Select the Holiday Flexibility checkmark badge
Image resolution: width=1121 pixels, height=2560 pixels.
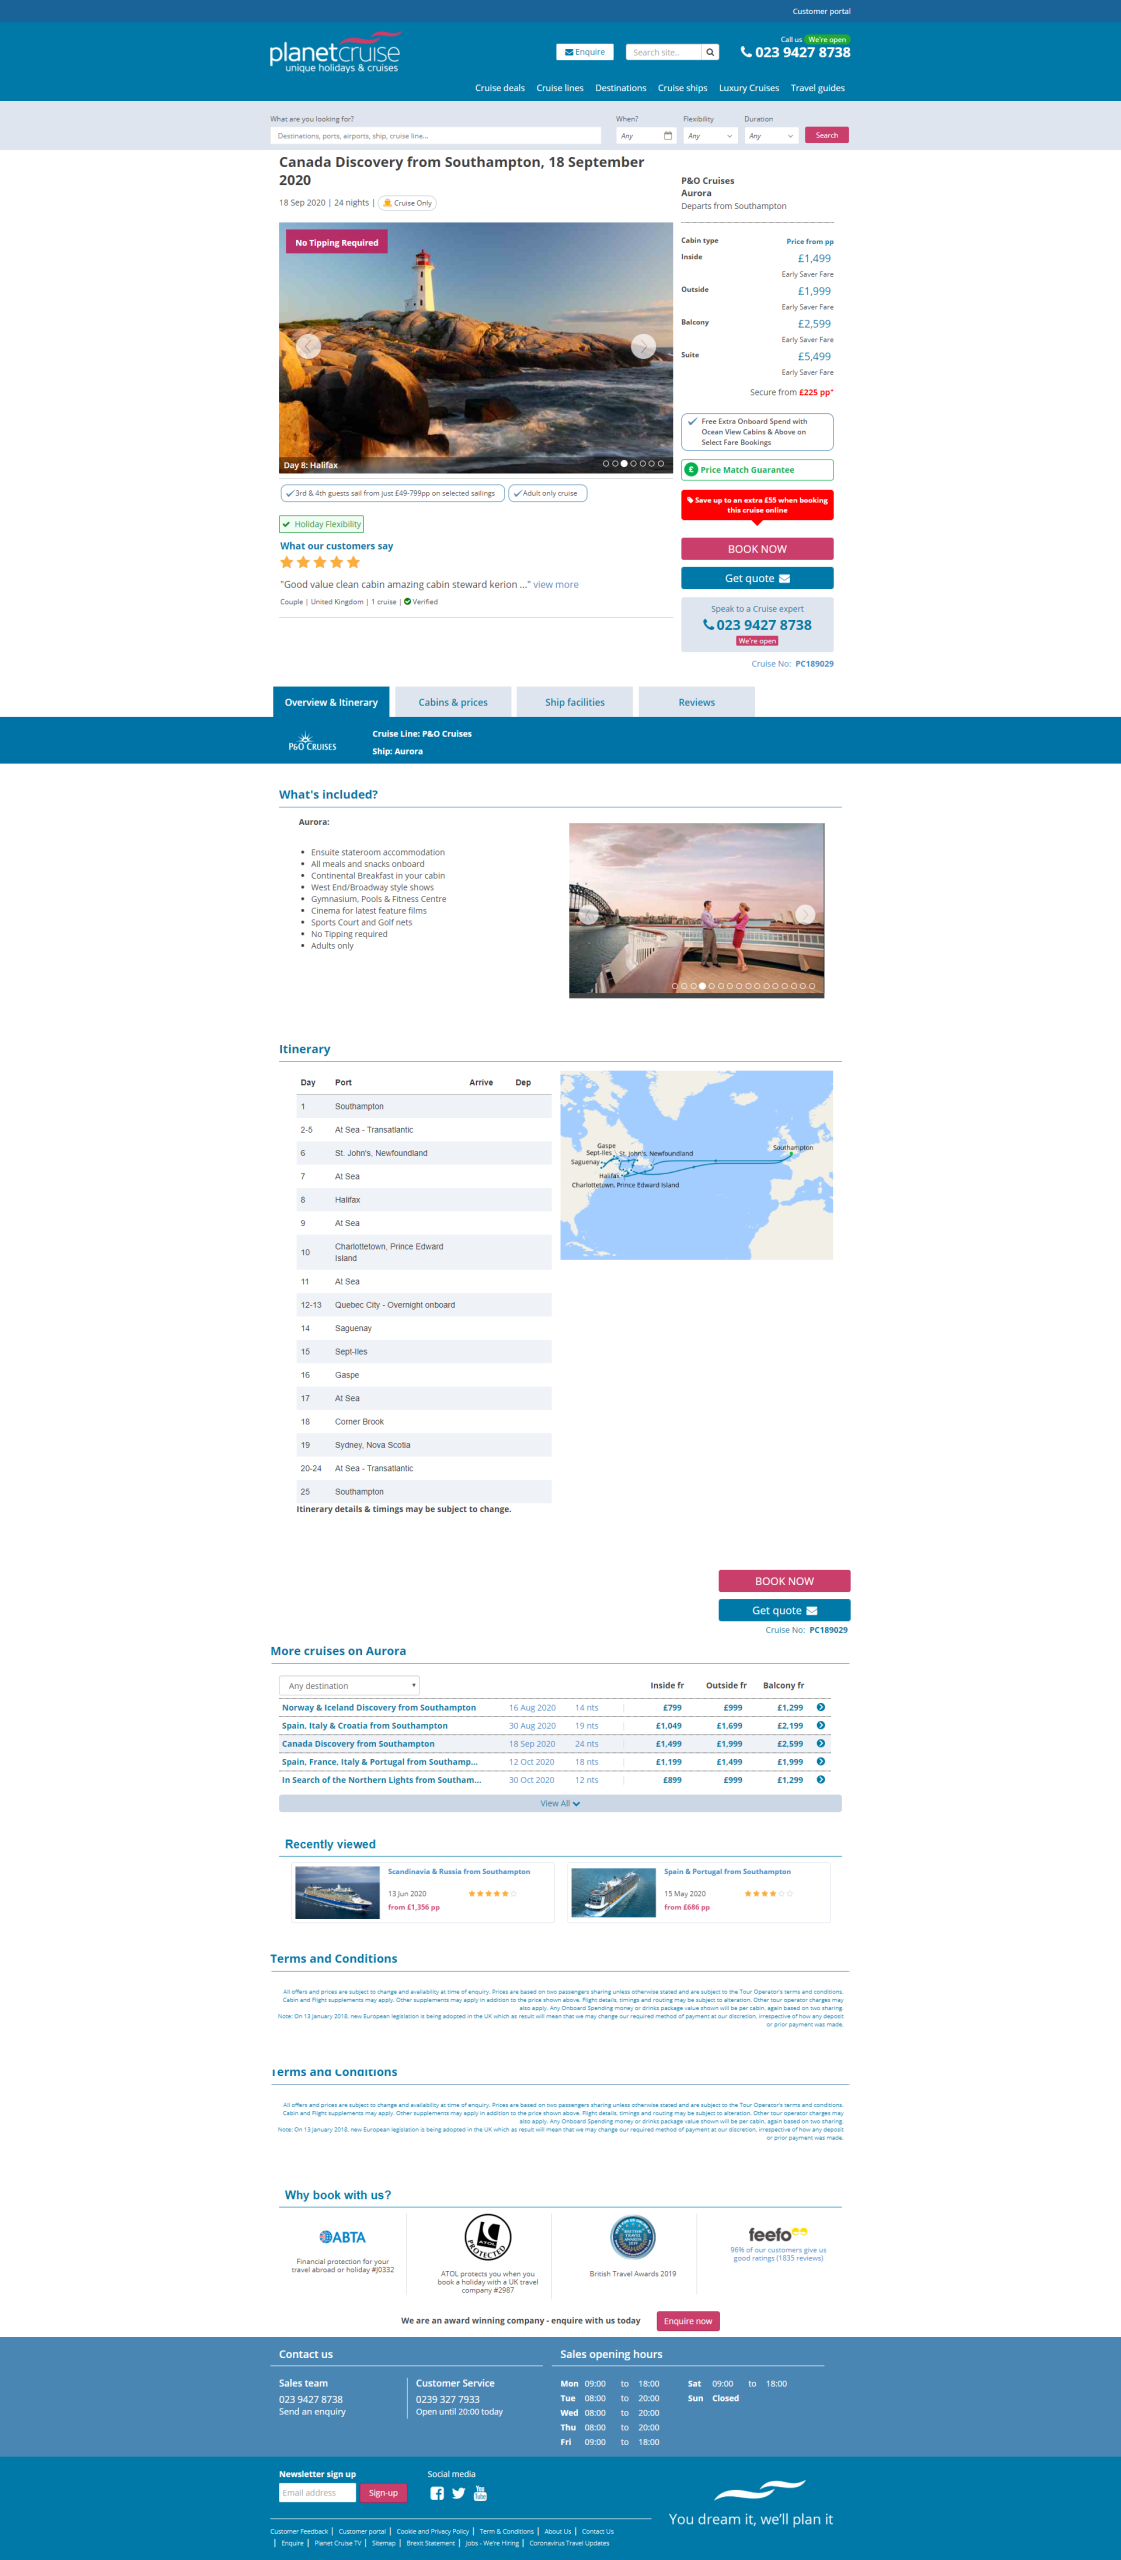pyautogui.click(x=321, y=524)
